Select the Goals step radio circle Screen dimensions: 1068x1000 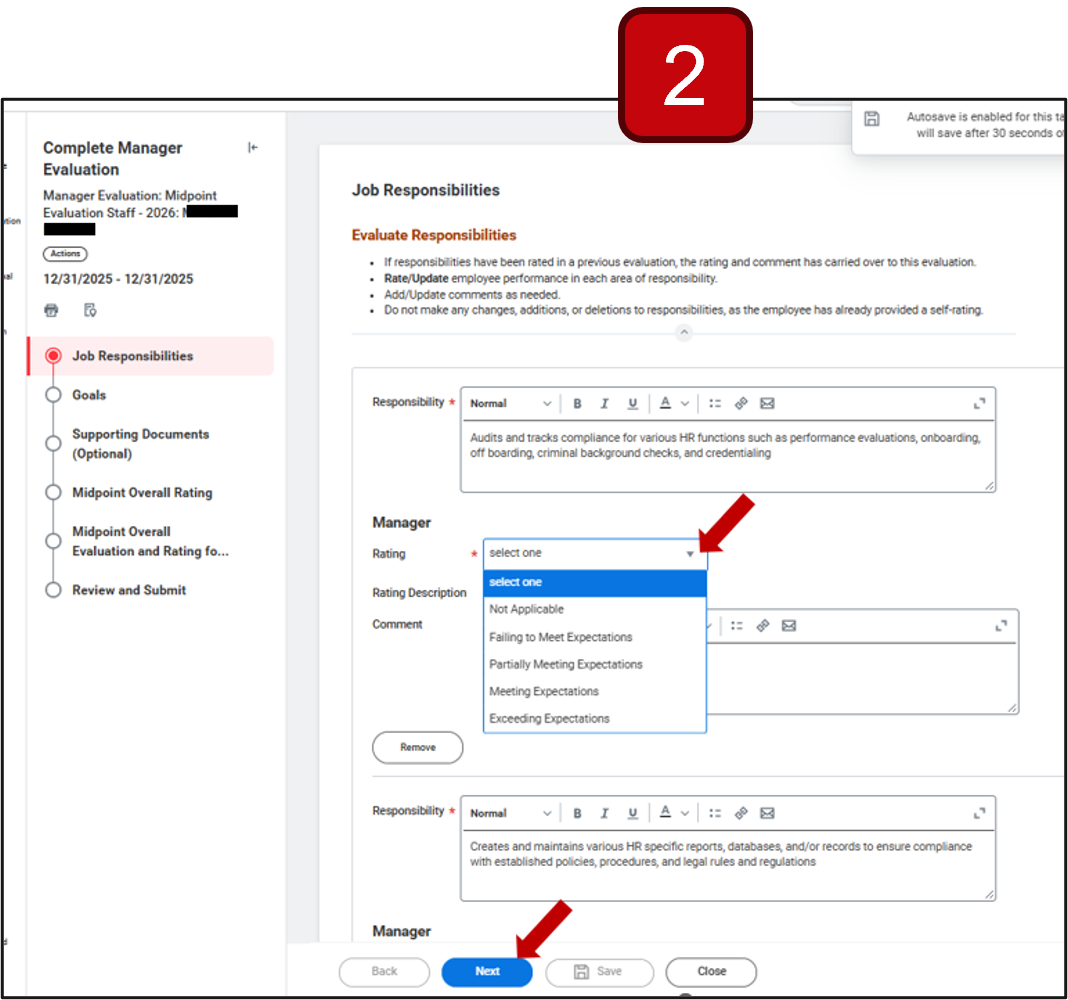click(53, 395)
